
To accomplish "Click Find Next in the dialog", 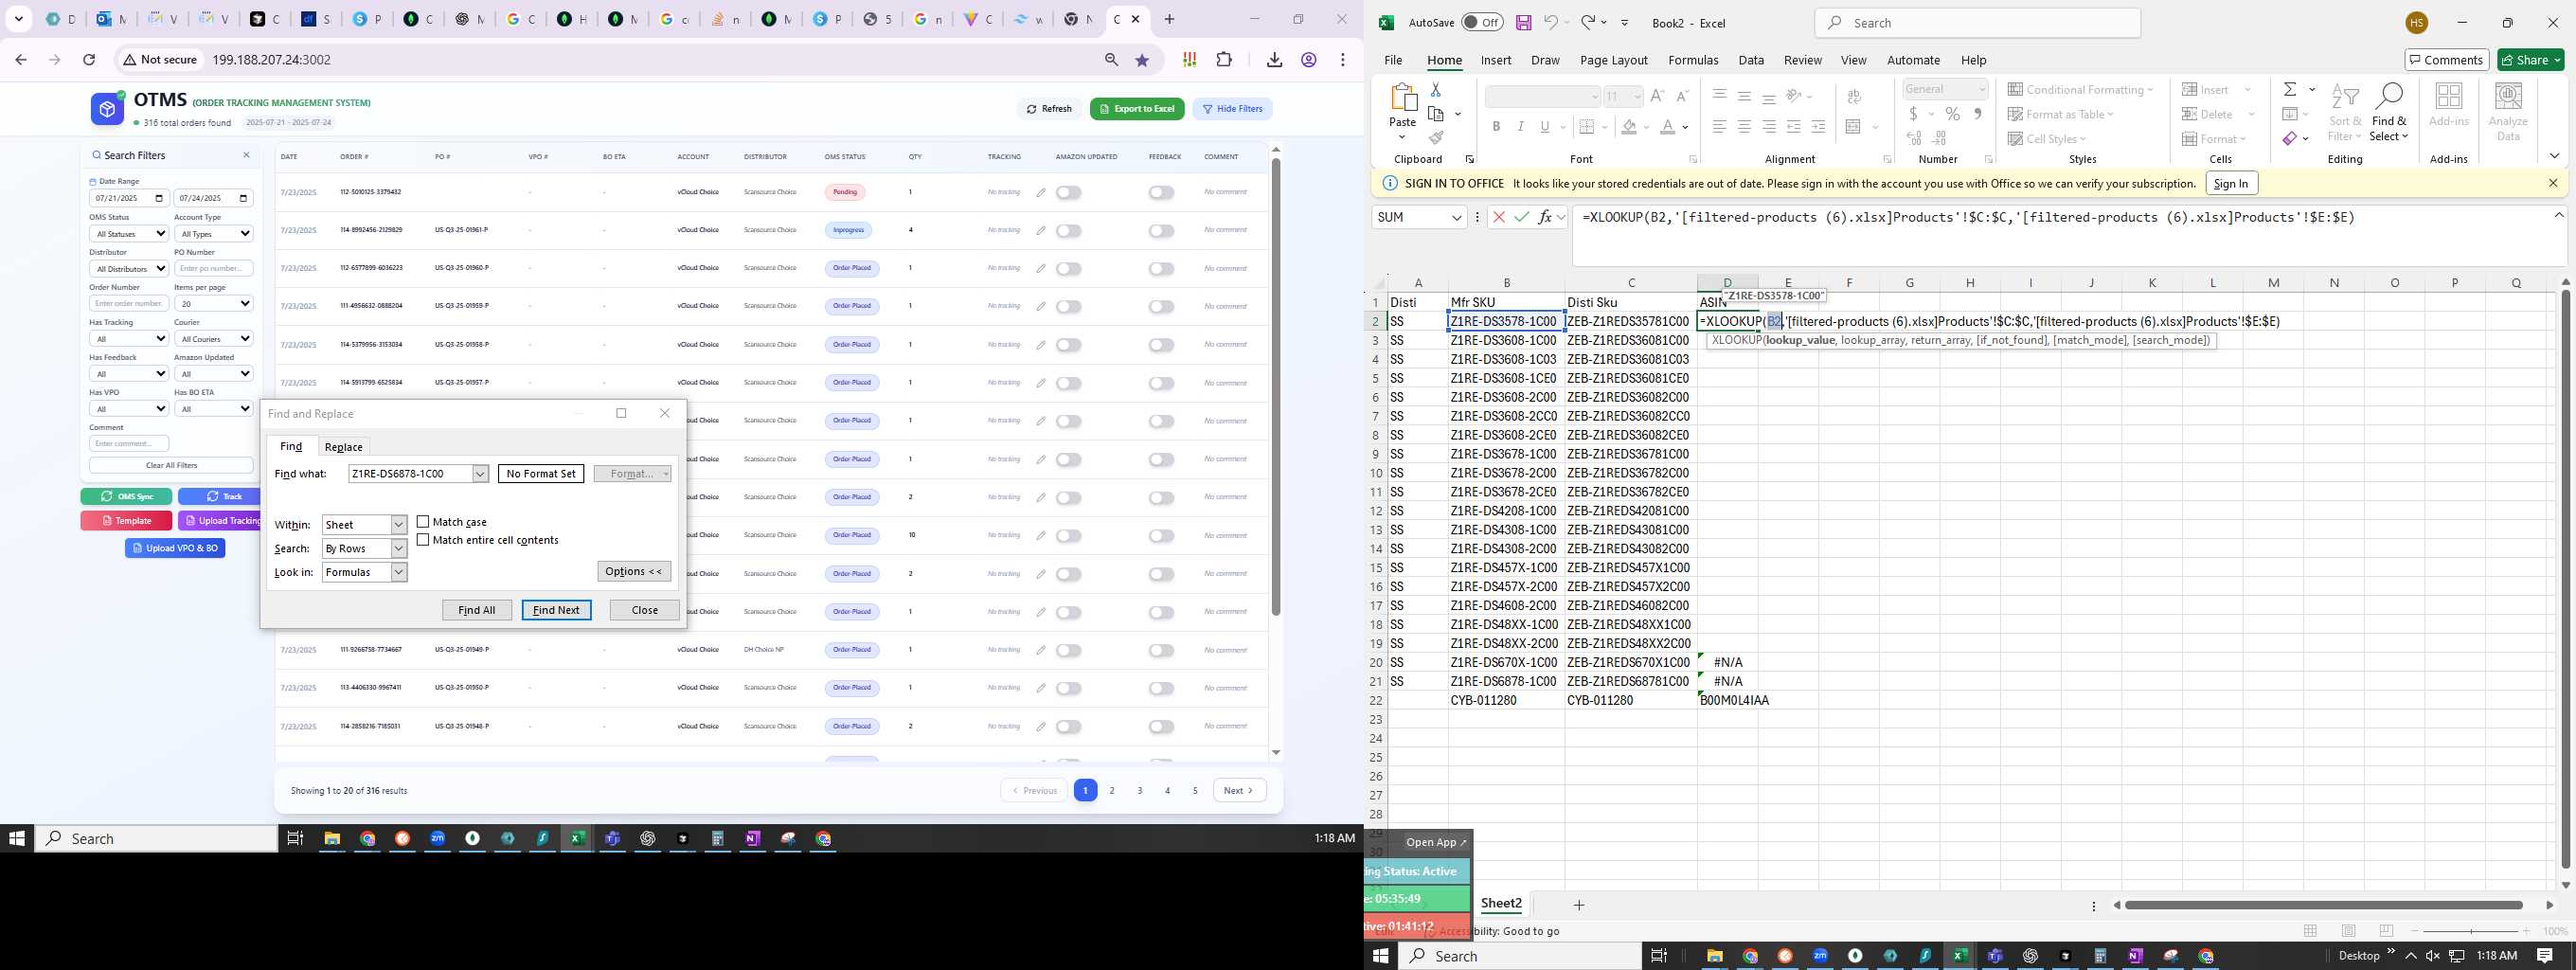I will pos(556,610).
